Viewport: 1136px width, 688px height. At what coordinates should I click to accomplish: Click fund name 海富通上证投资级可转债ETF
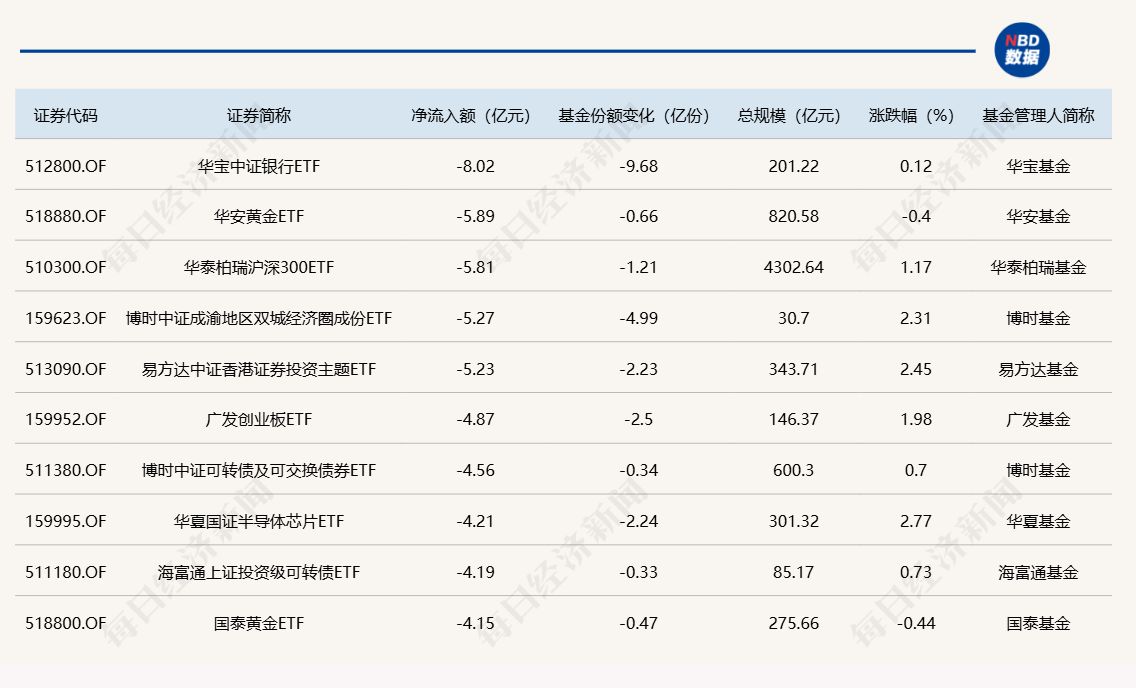[259, 572]
